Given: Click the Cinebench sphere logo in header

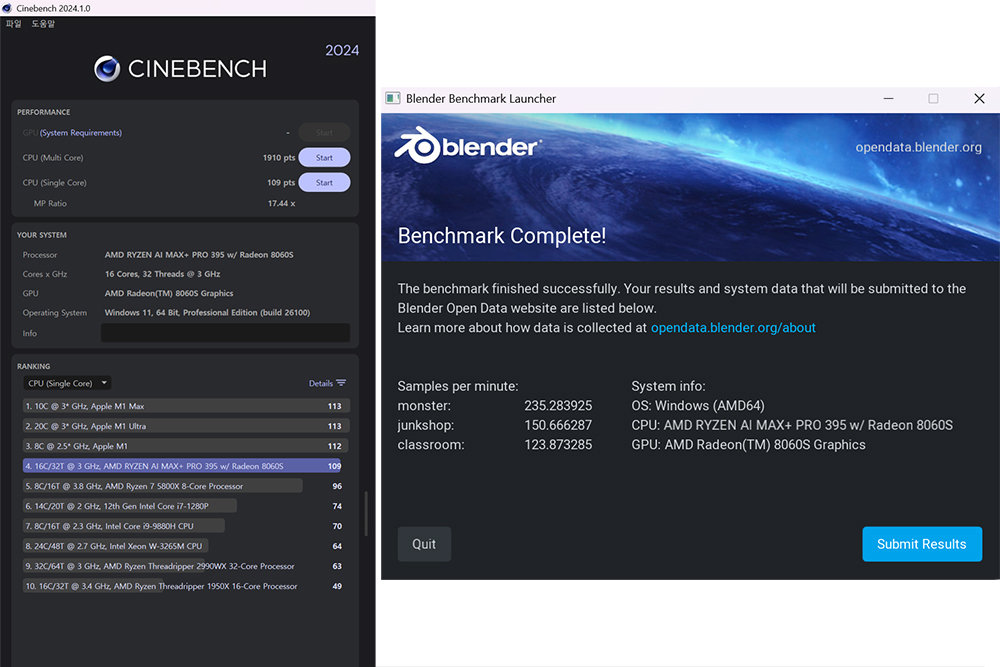Looking at the screenshot, I should [x=107, y=68].
